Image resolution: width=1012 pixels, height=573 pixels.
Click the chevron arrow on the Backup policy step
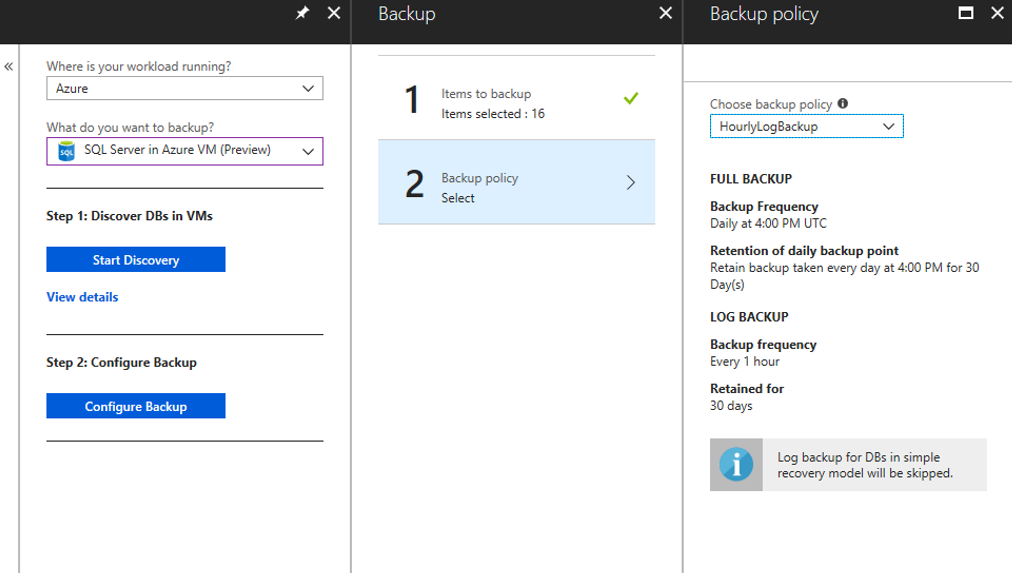631,183
